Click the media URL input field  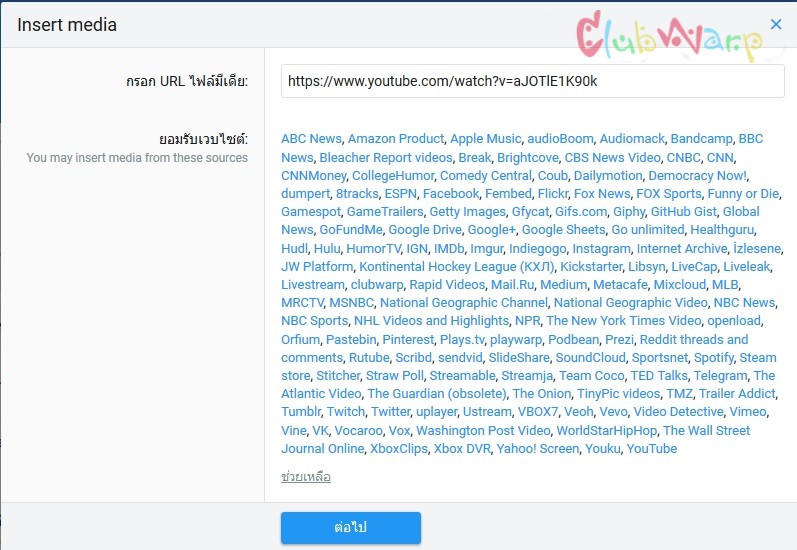coord(533,81)
